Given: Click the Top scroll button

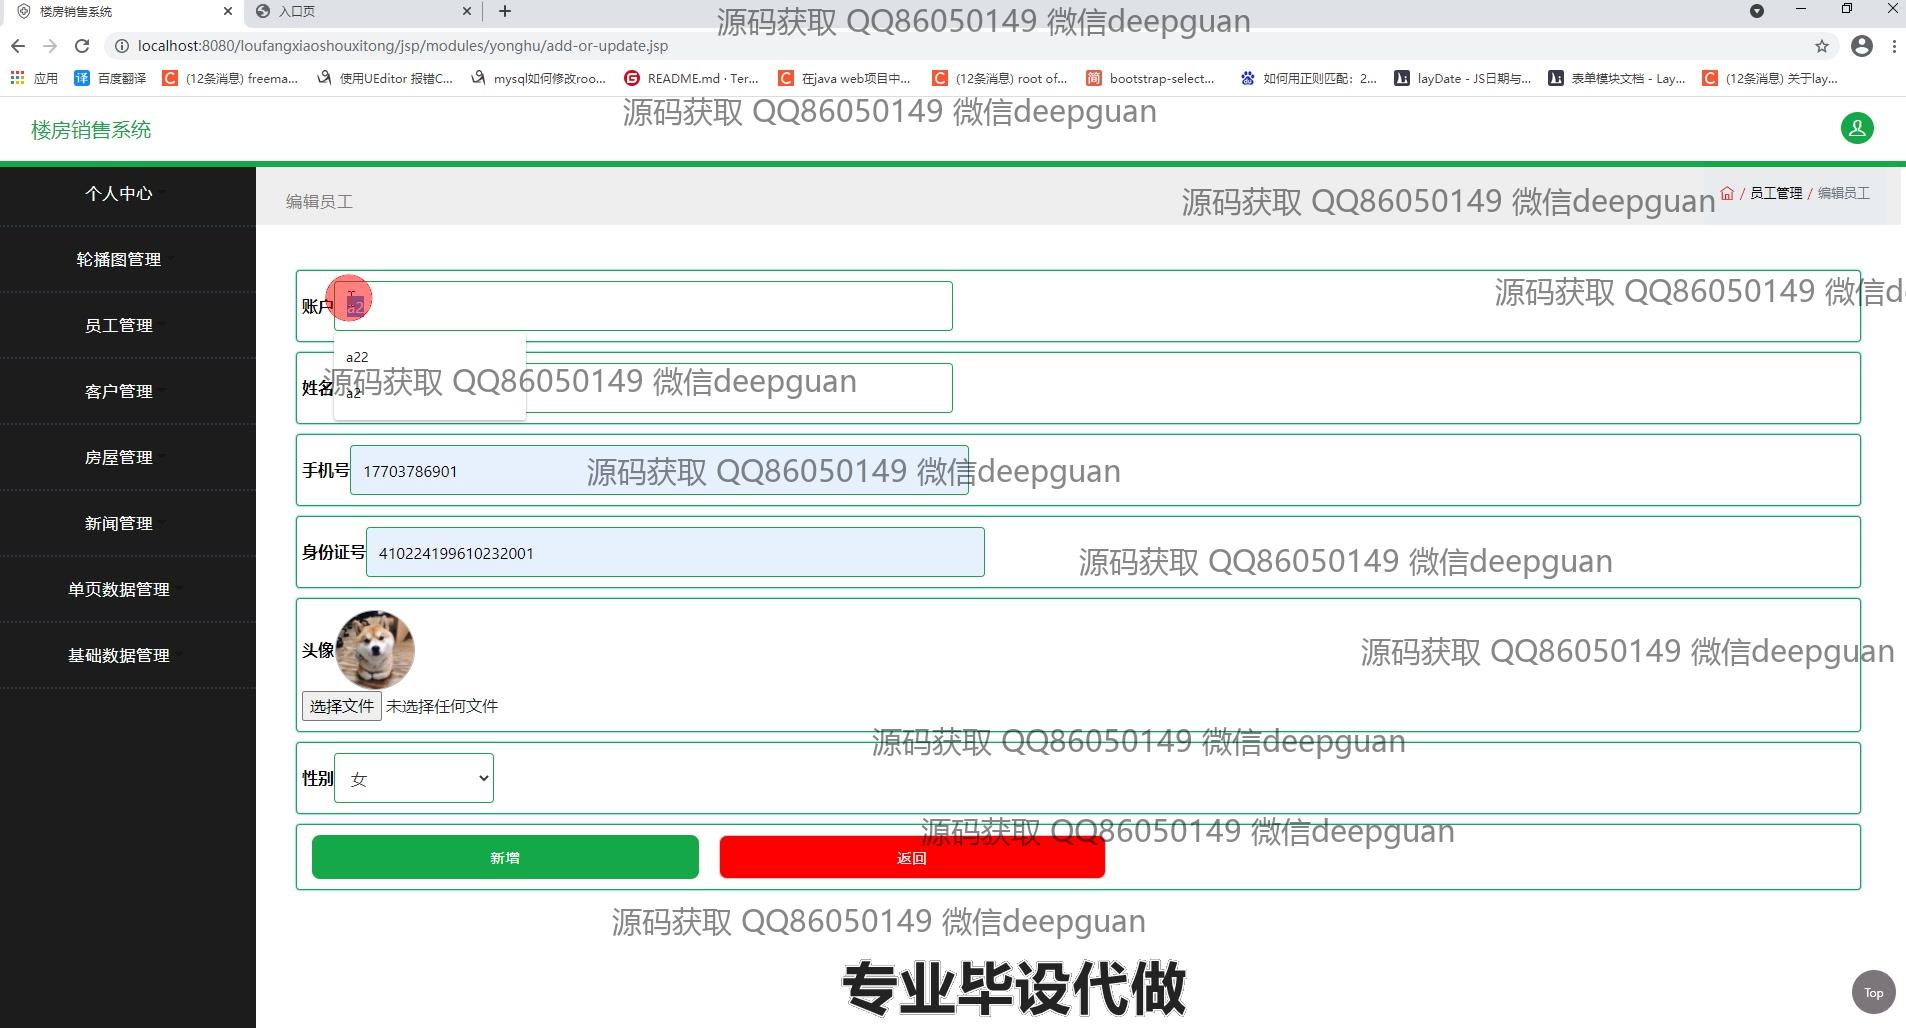Looking at the screenshot, I should tap(1873, 993).
